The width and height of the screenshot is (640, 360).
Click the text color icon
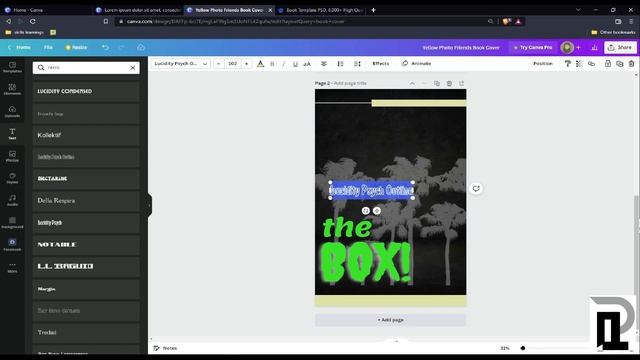260,64
